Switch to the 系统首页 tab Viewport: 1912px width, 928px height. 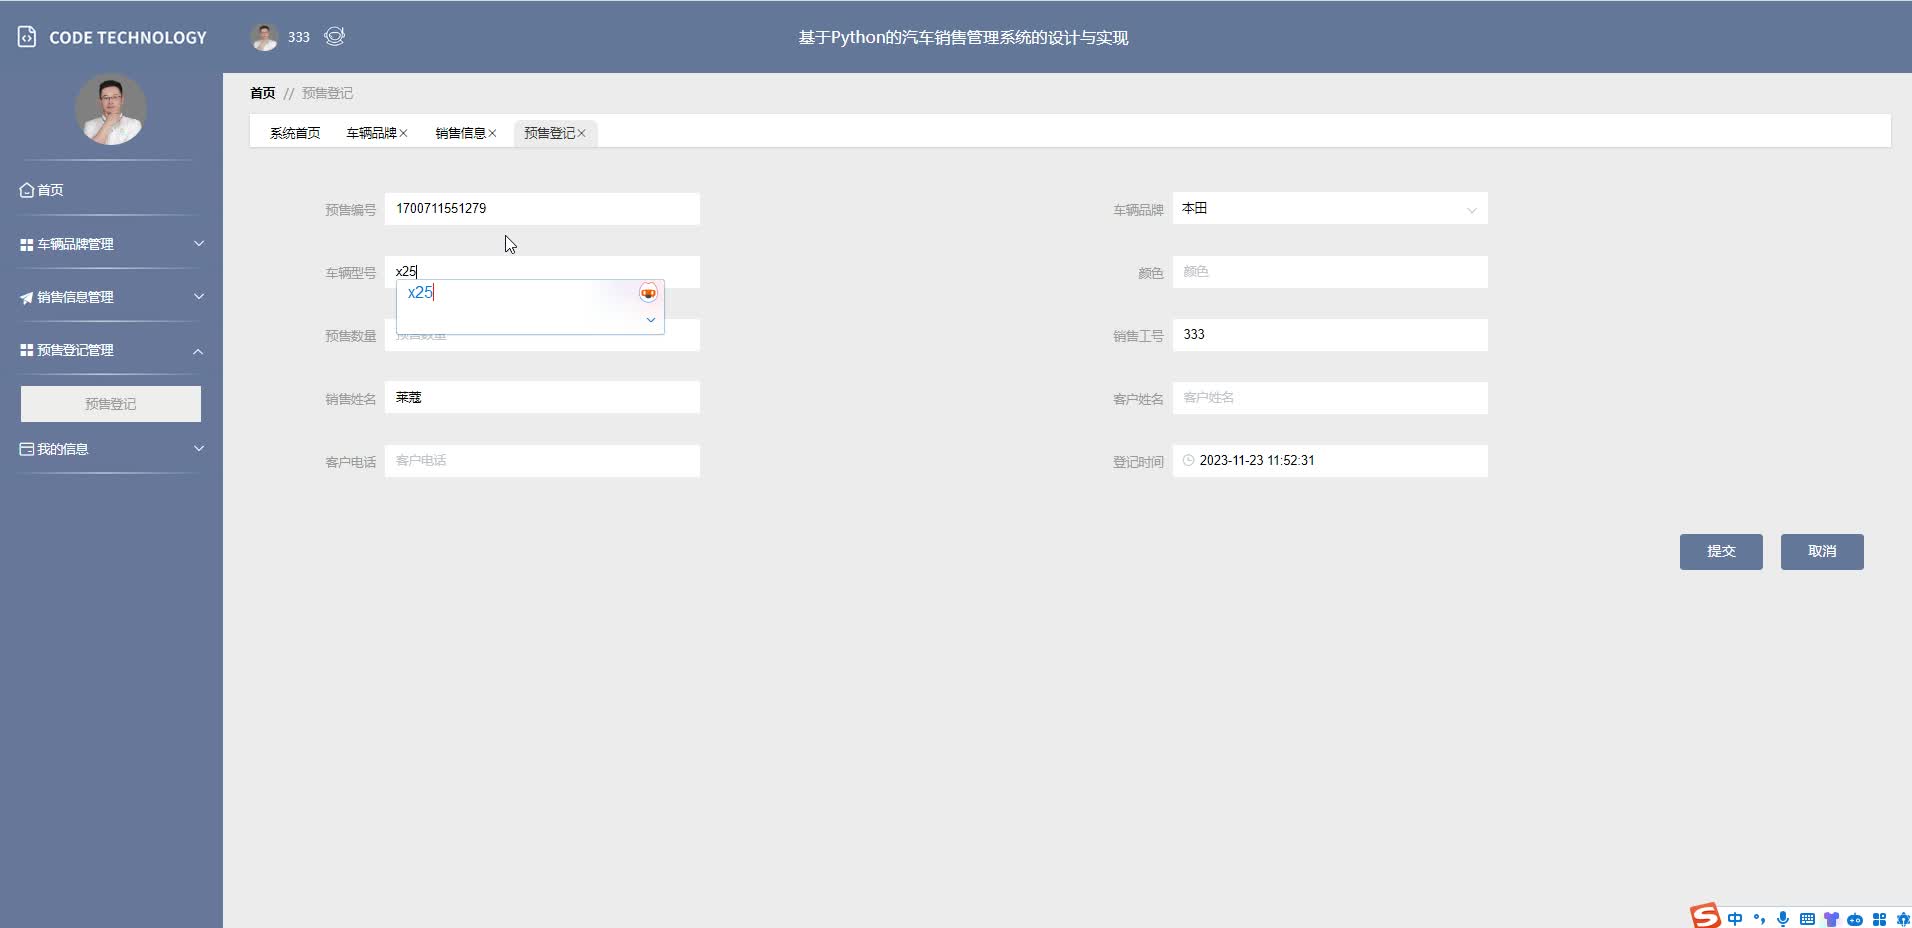click(295, 133)
